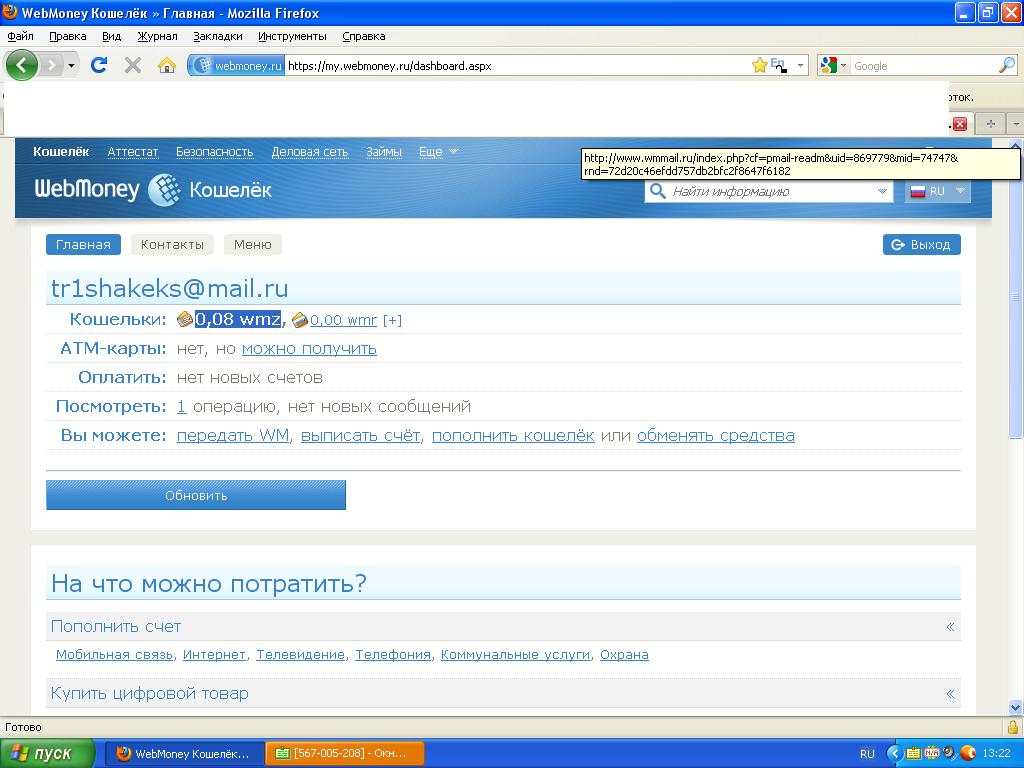The height and width of the screenshot is (768, 1024).
Task: Click the выписать счёт link
Action: 360,435
